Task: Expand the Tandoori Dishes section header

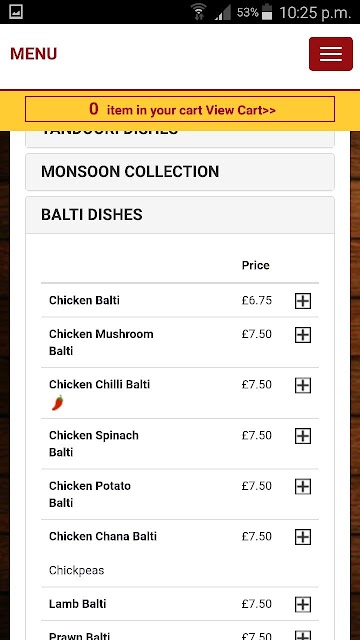Action: (180, 138)
